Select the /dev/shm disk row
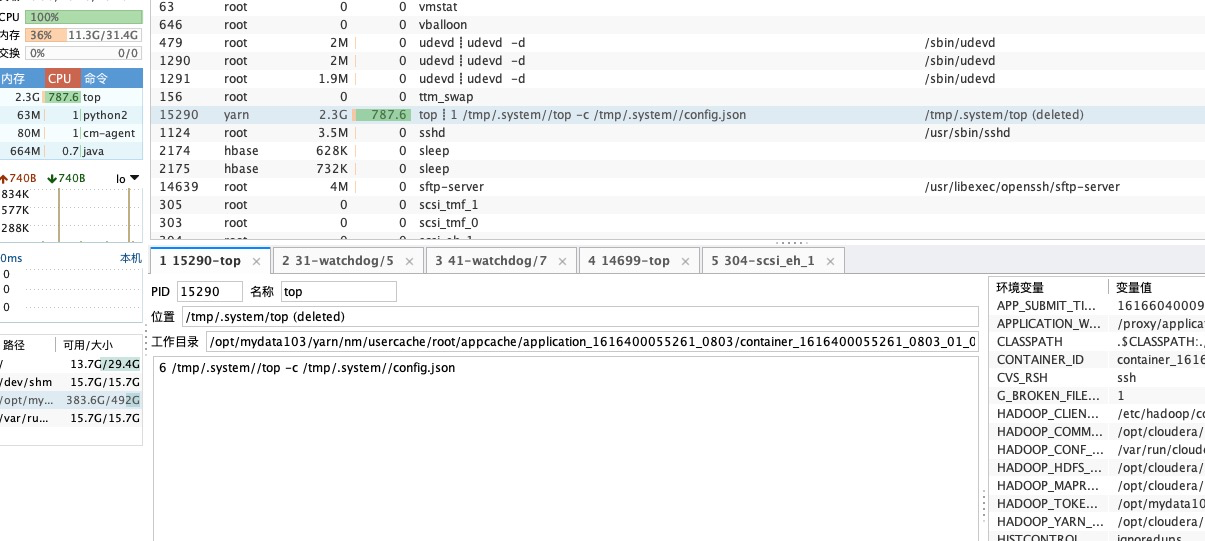The width and height of the screenshot is (1205, 541). pos(71,382)
